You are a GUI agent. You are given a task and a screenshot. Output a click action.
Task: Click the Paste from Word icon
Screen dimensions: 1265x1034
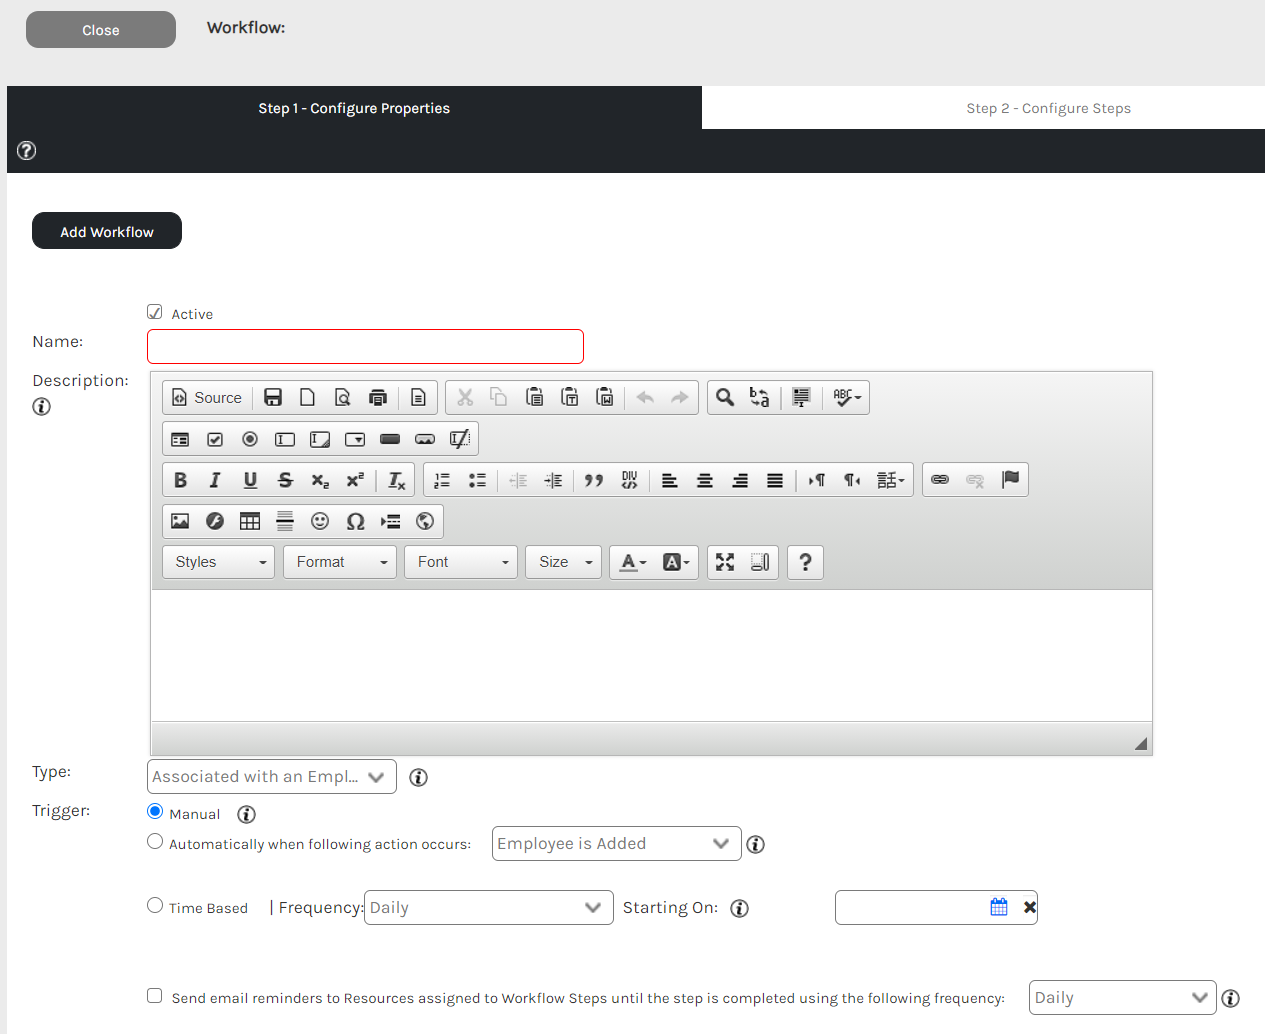[605, 398]
